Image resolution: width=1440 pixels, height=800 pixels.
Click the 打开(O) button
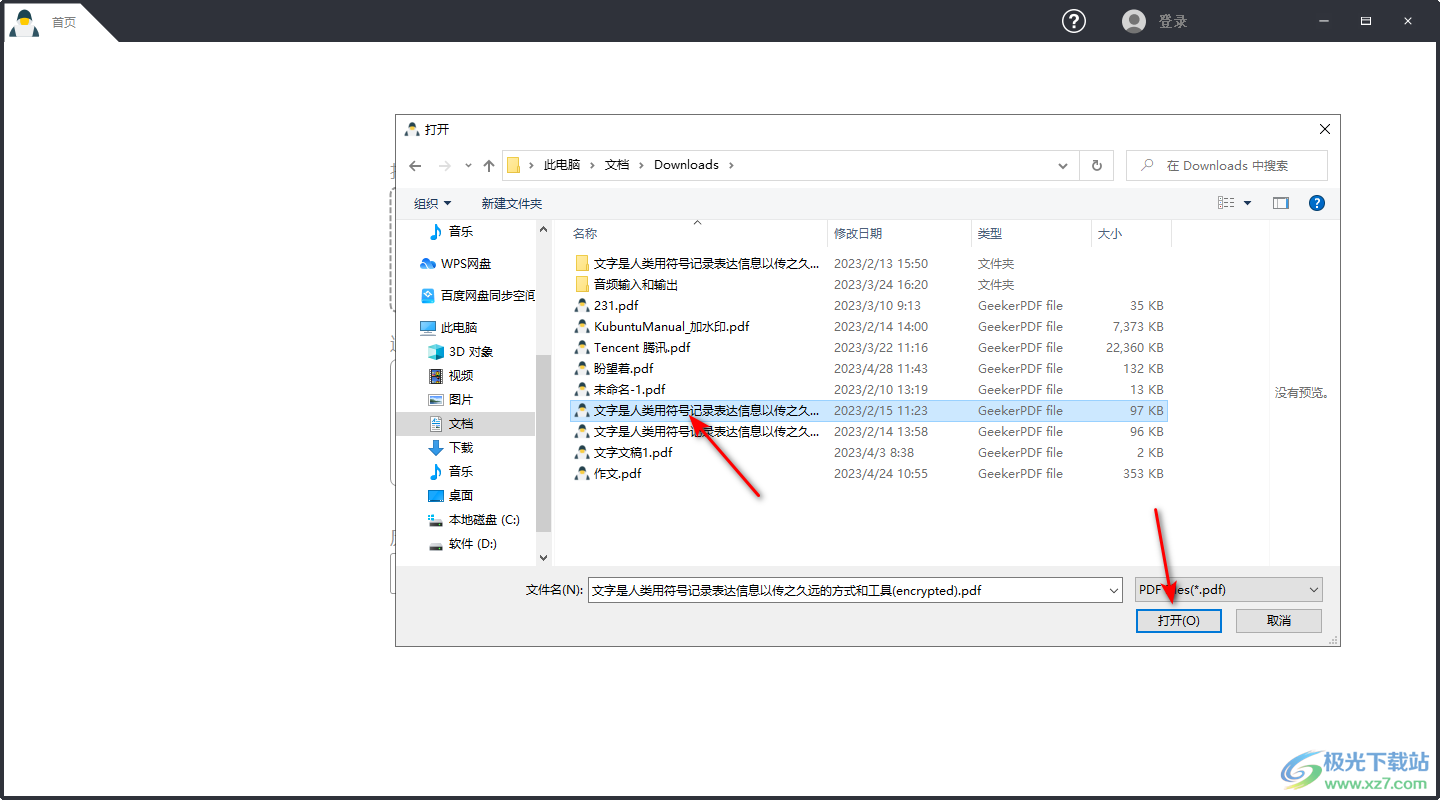(1179, 621)
